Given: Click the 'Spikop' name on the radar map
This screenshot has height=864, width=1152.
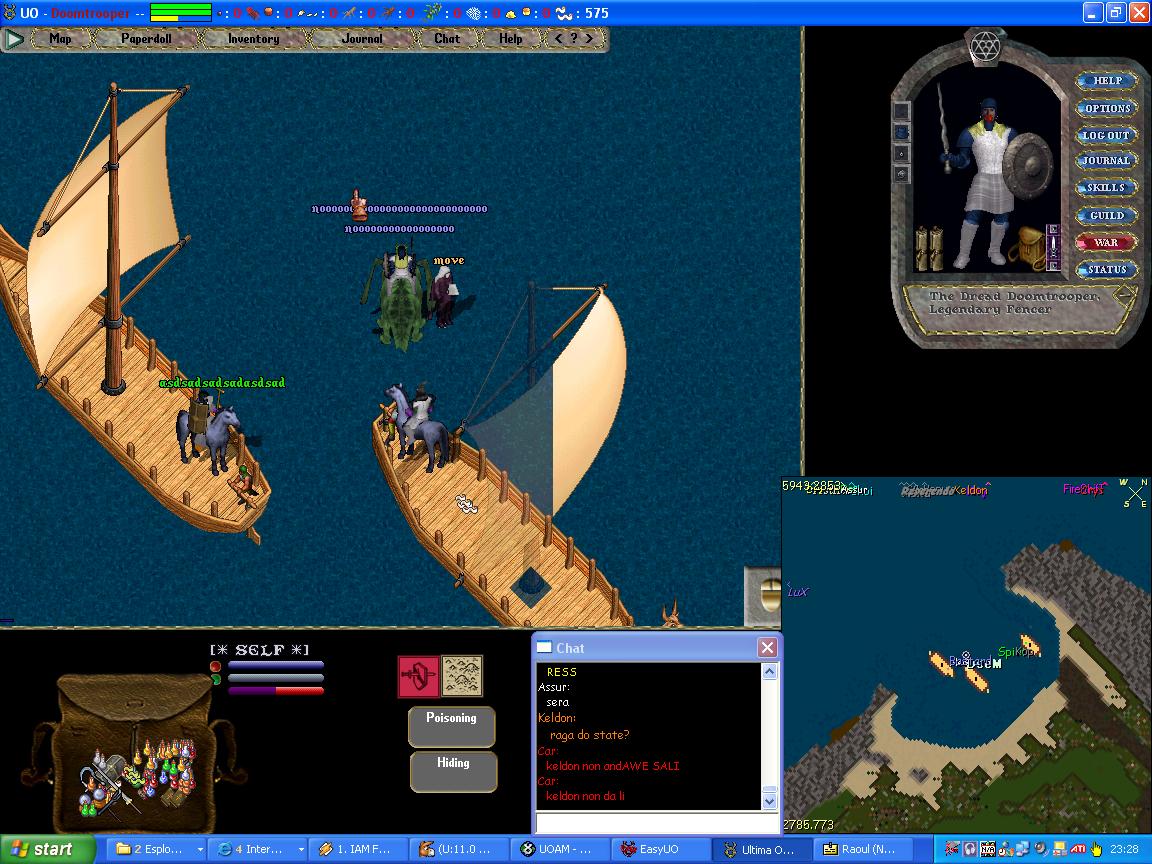Looking at the screenshot, I should [x=1017, y=651].
